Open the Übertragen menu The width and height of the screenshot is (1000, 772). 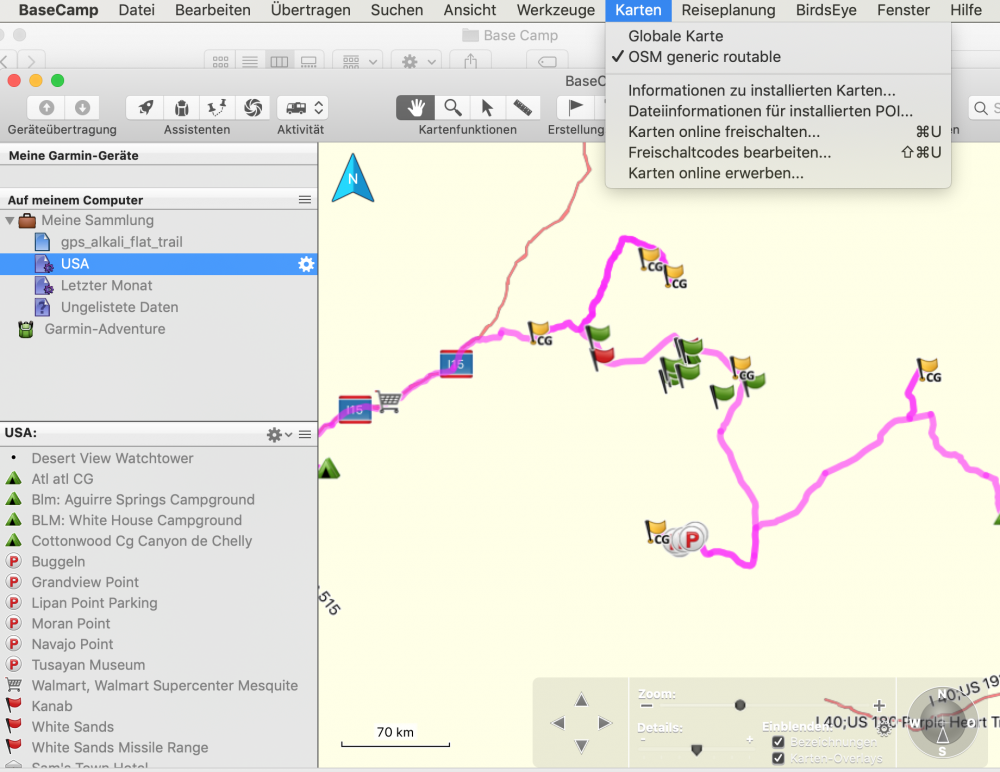tap(311, 10)
